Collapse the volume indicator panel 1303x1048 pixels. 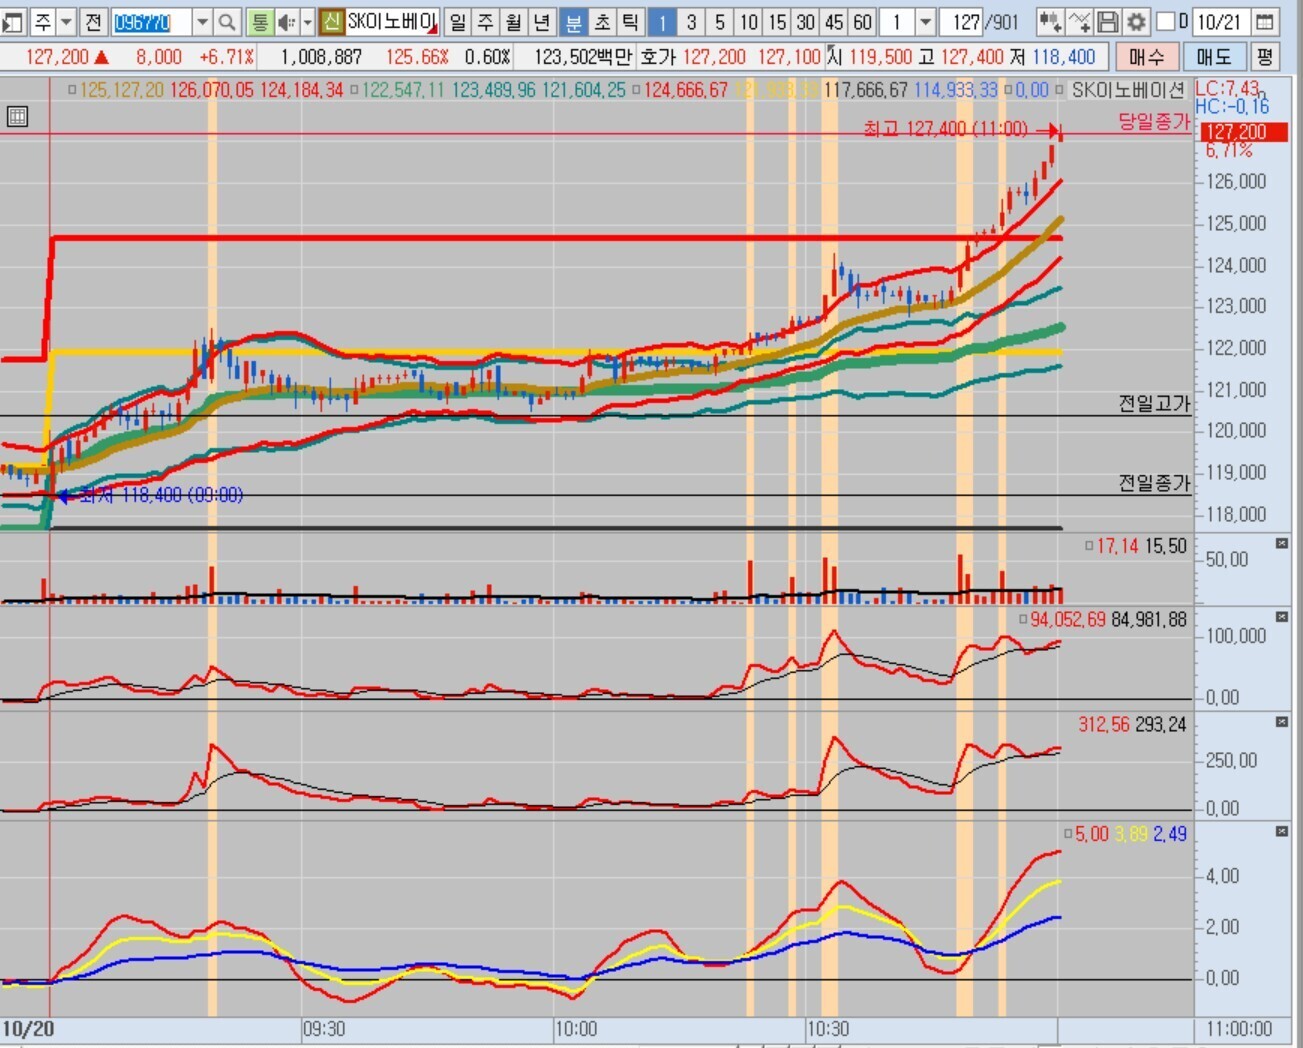point(1282,543)
